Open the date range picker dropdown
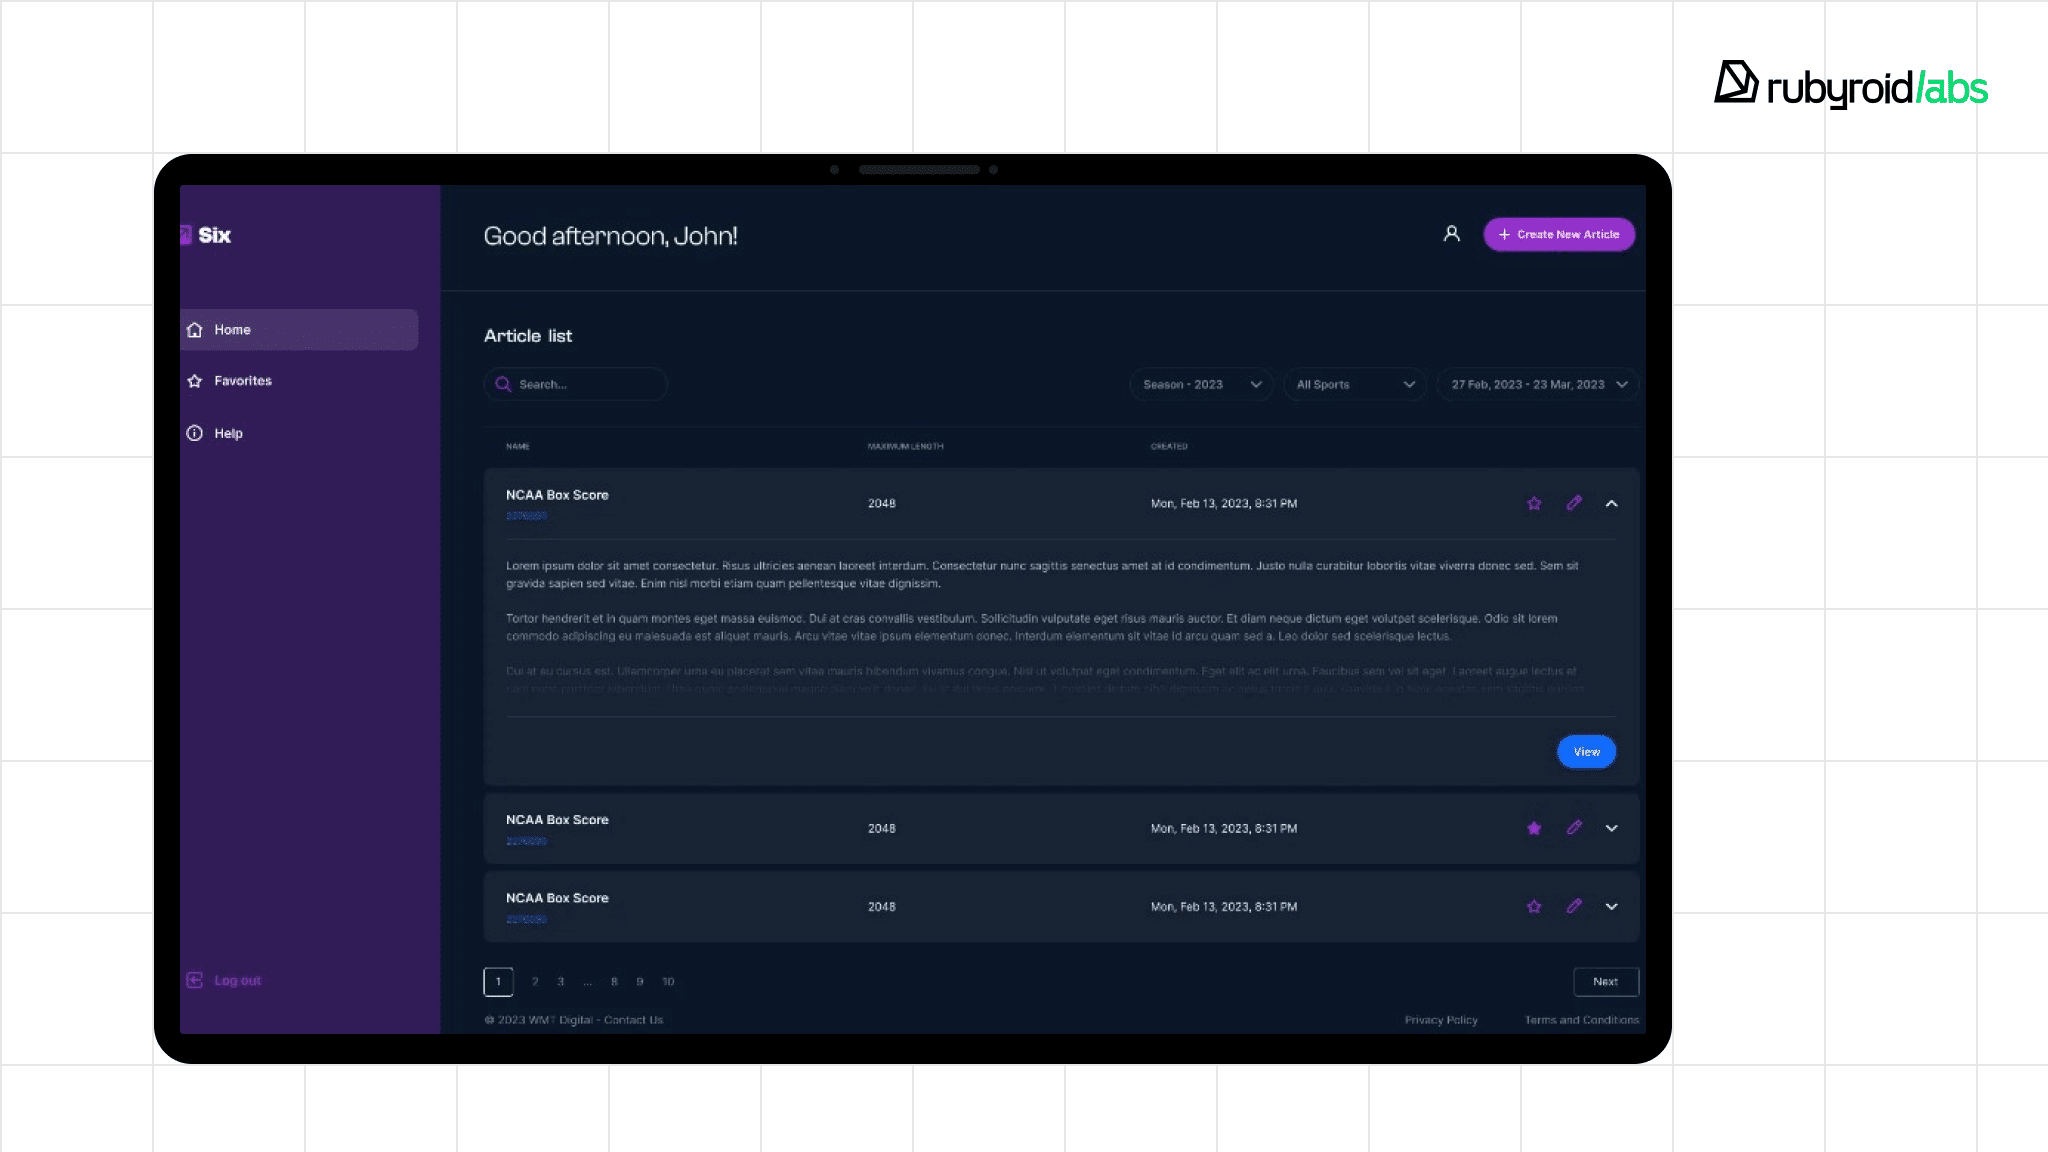The width and height of the screenshot is (2048, 1152). [1538, 384]
